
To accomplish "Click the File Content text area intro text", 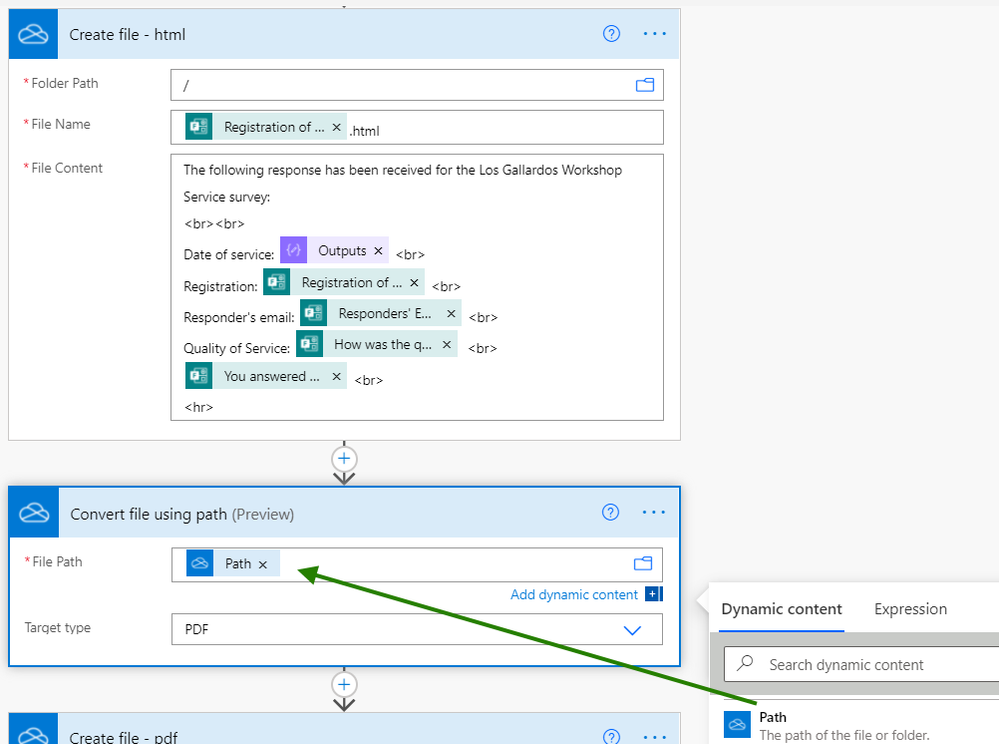I will tap(403, 183).
